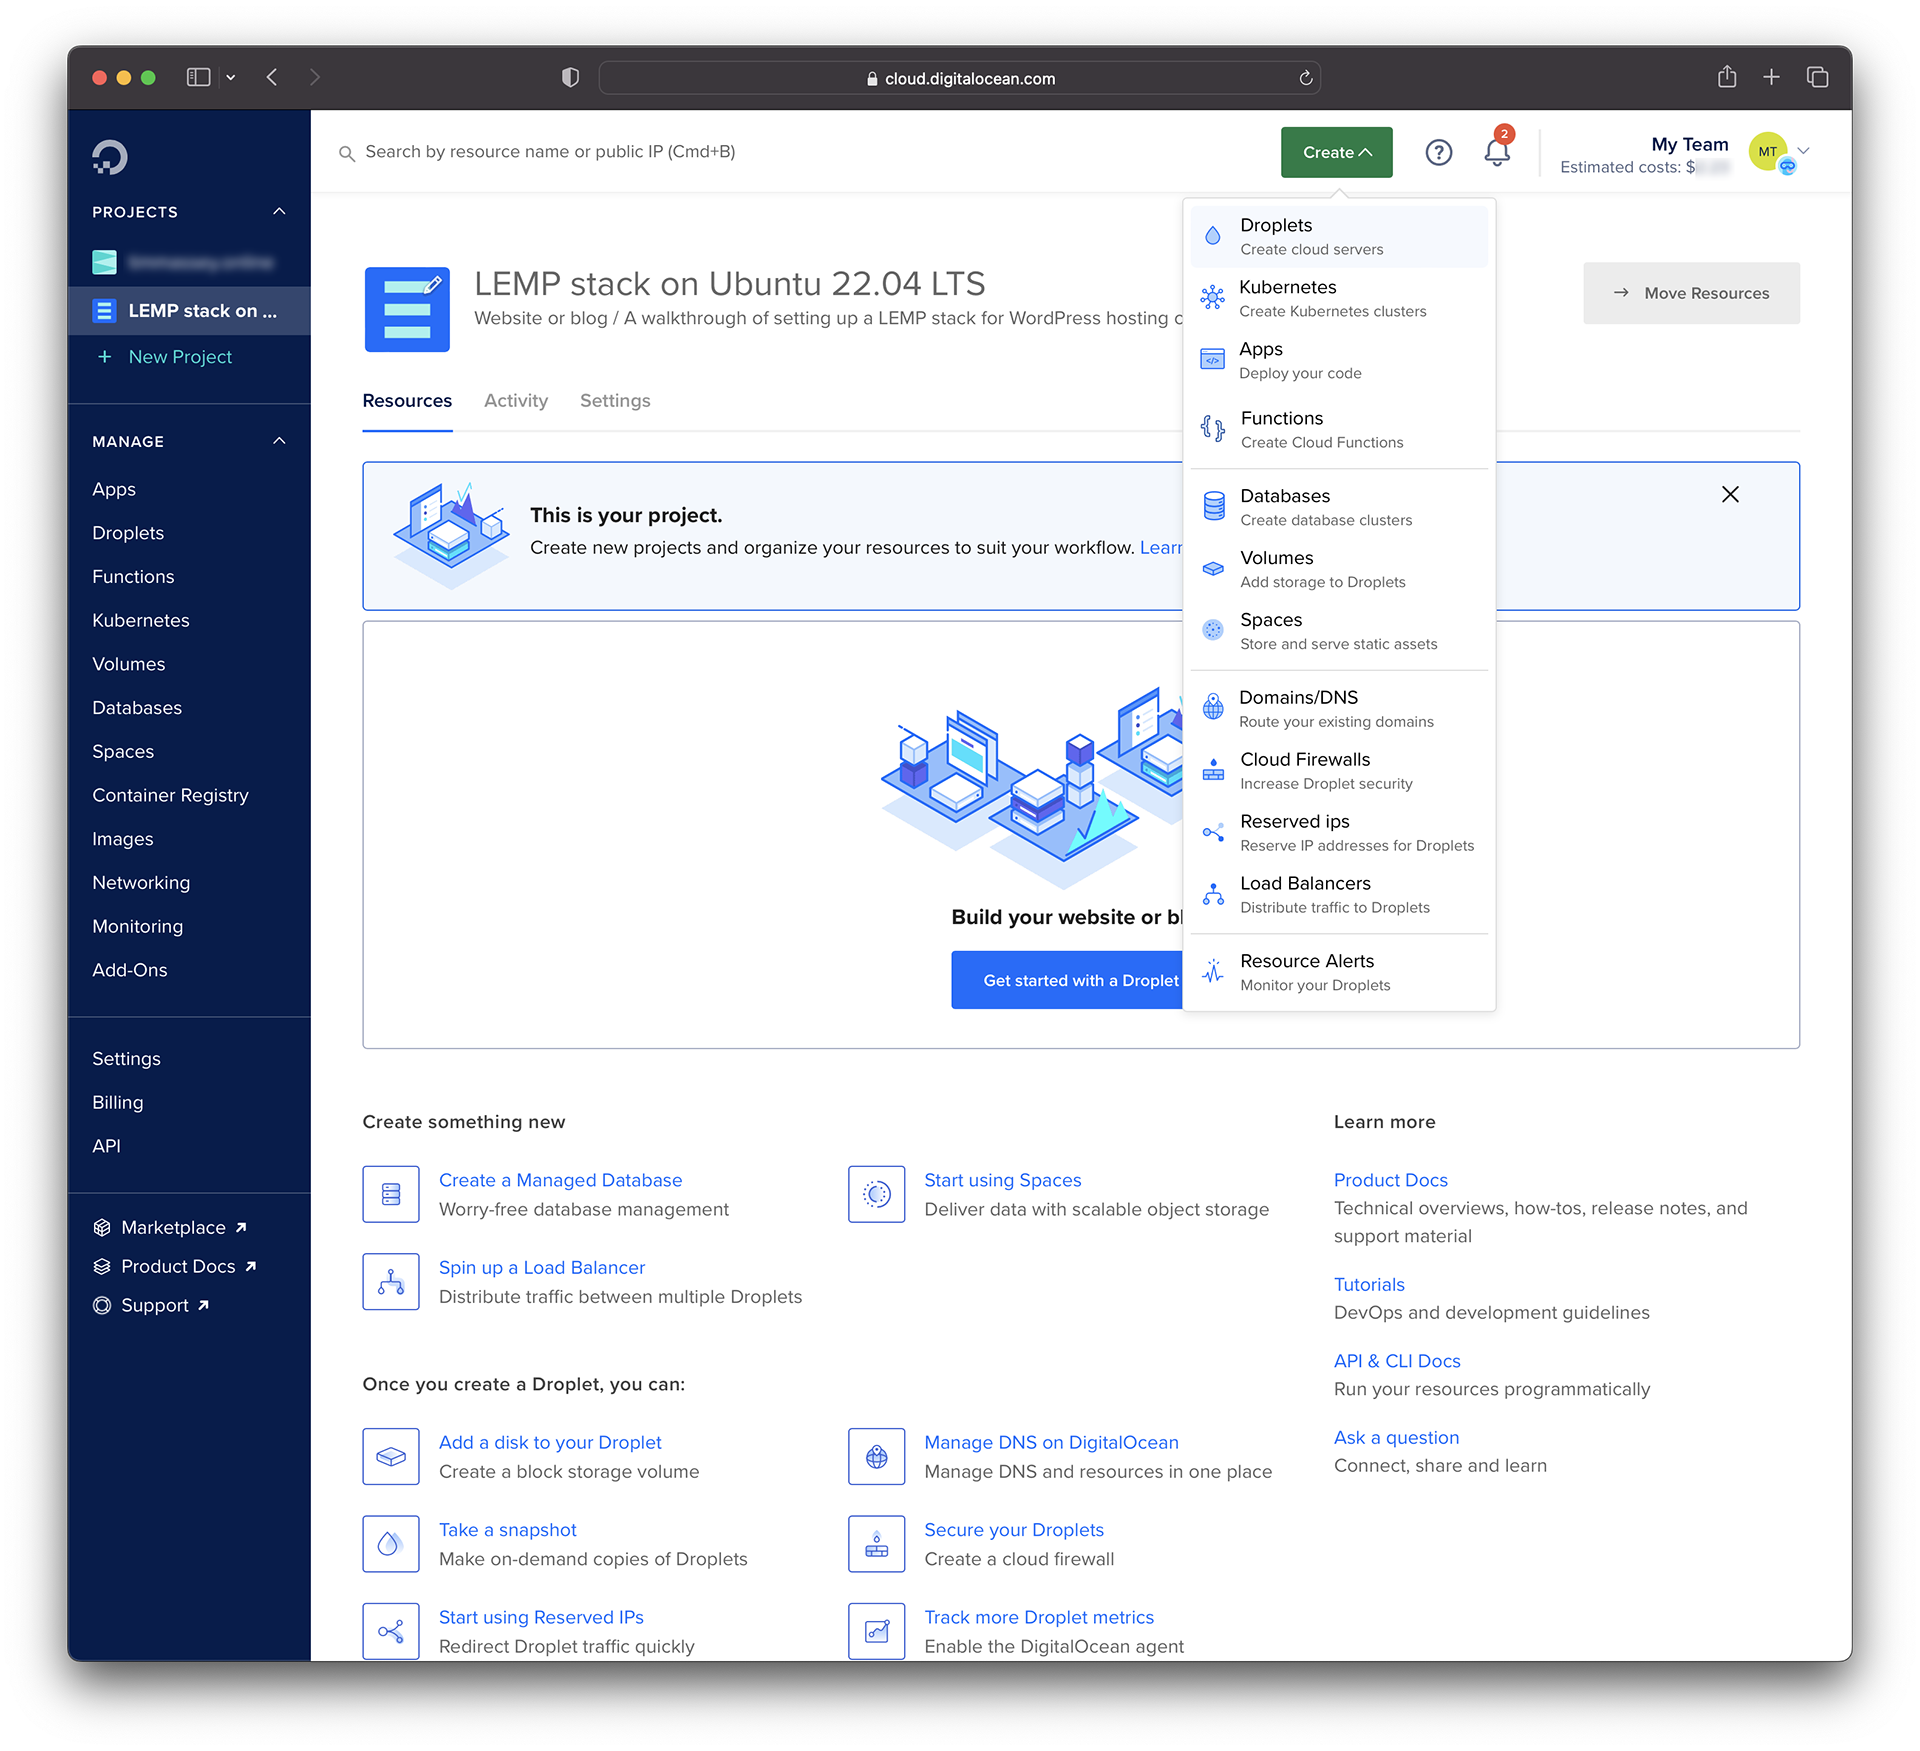Open the browser sidebar options chevron
Viewport: 1920px width, 1751px height.
tap(231, 77)
